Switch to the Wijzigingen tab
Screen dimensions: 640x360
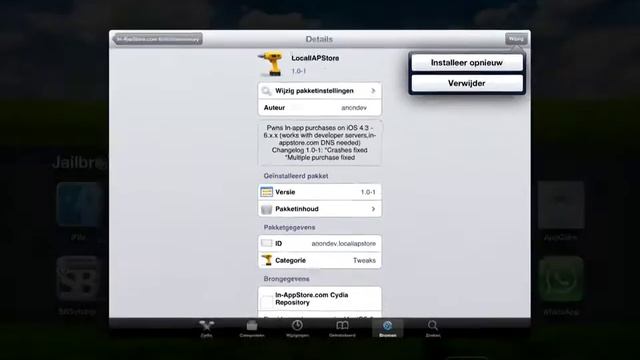297,329
